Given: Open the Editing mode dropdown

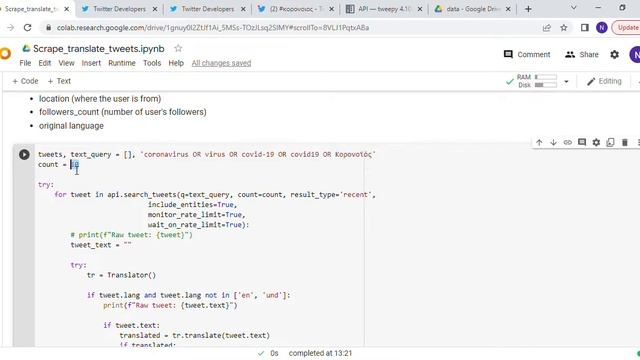Looking at the screenshot, I should [x=604, y=81].
